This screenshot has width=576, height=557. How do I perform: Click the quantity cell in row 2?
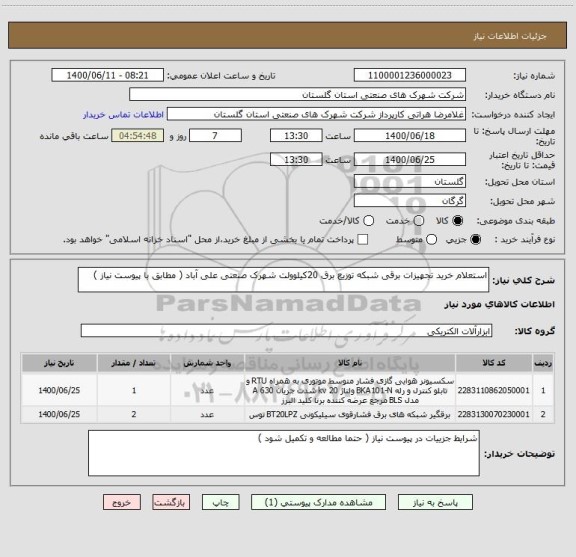coord(134,414)
